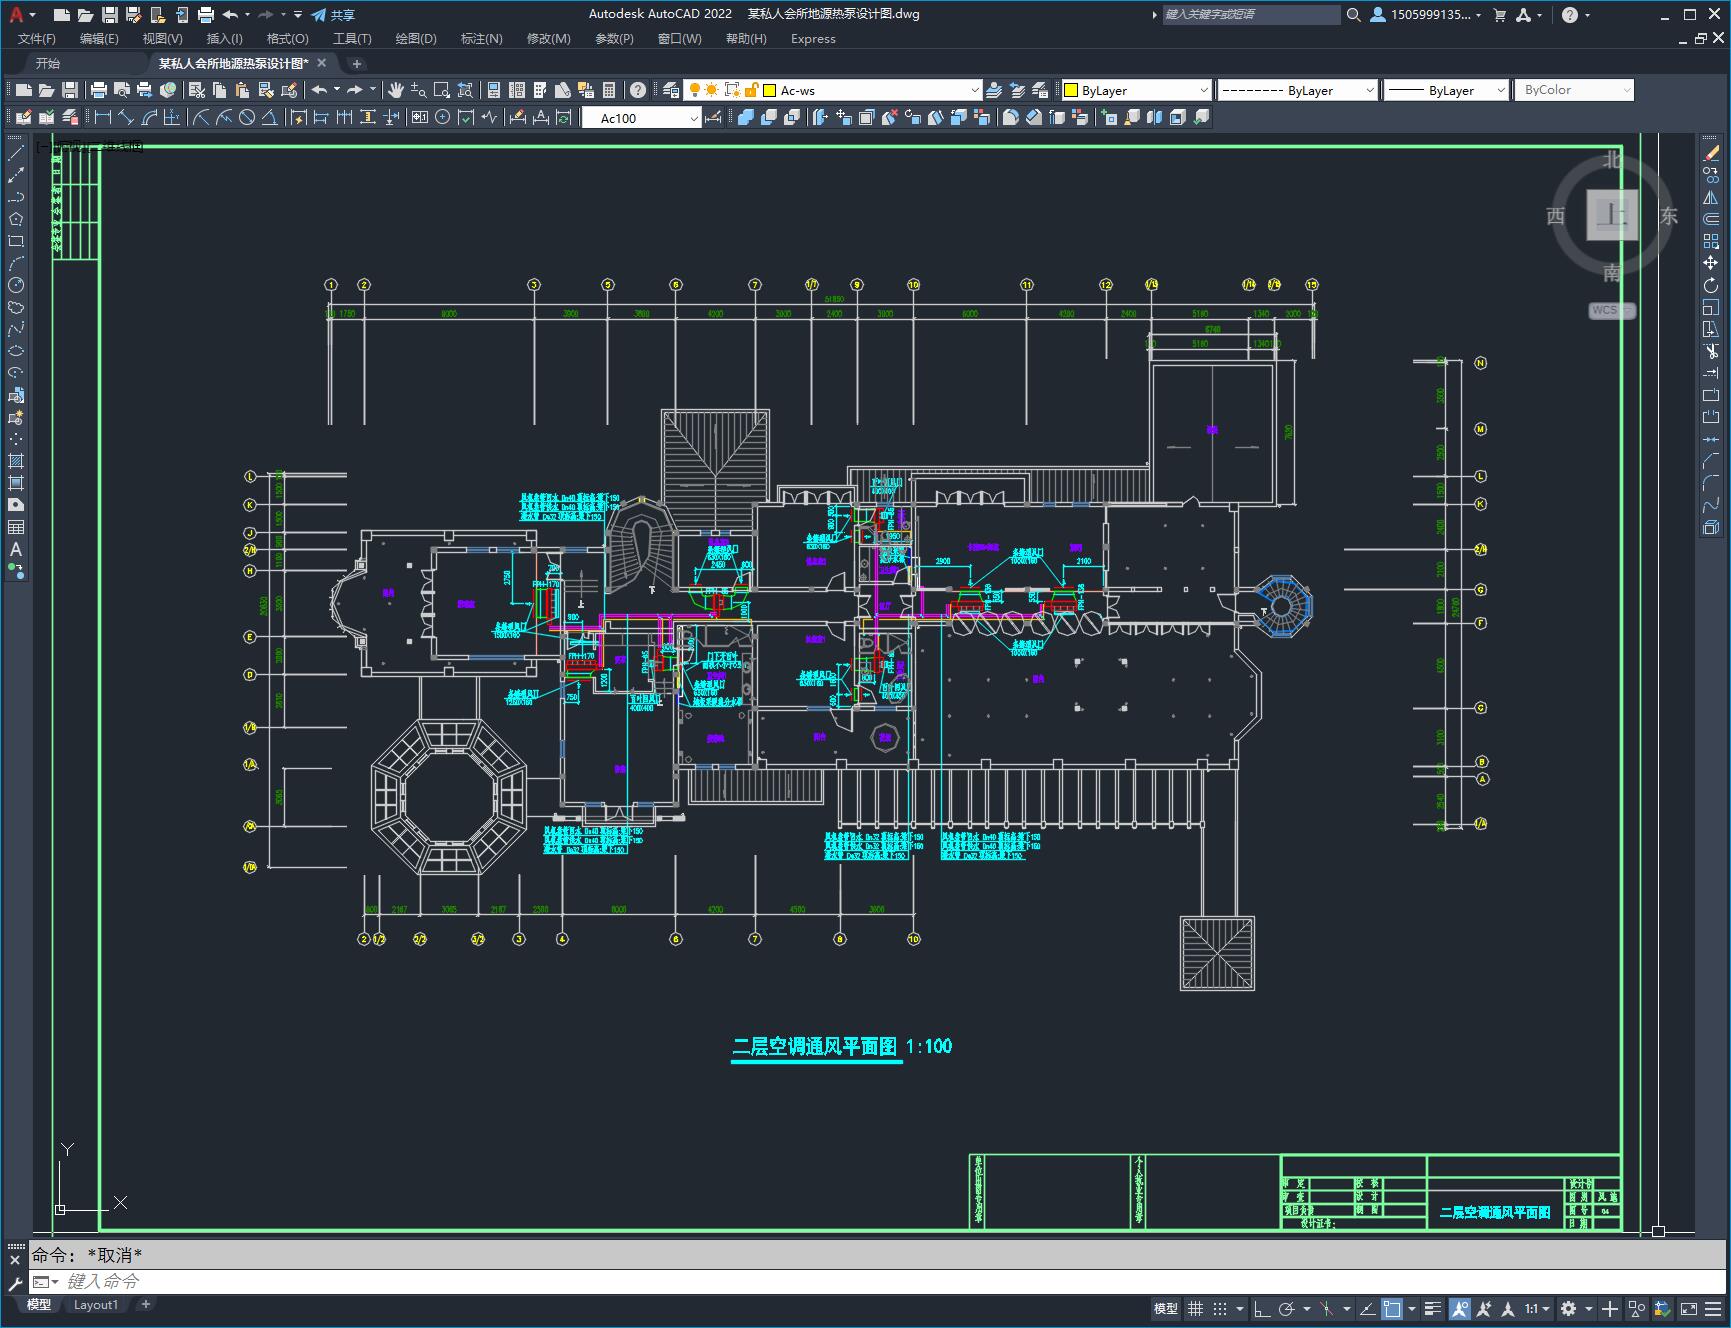
Task: Add a new drawing tab
Action: click(x=356, y=63)
